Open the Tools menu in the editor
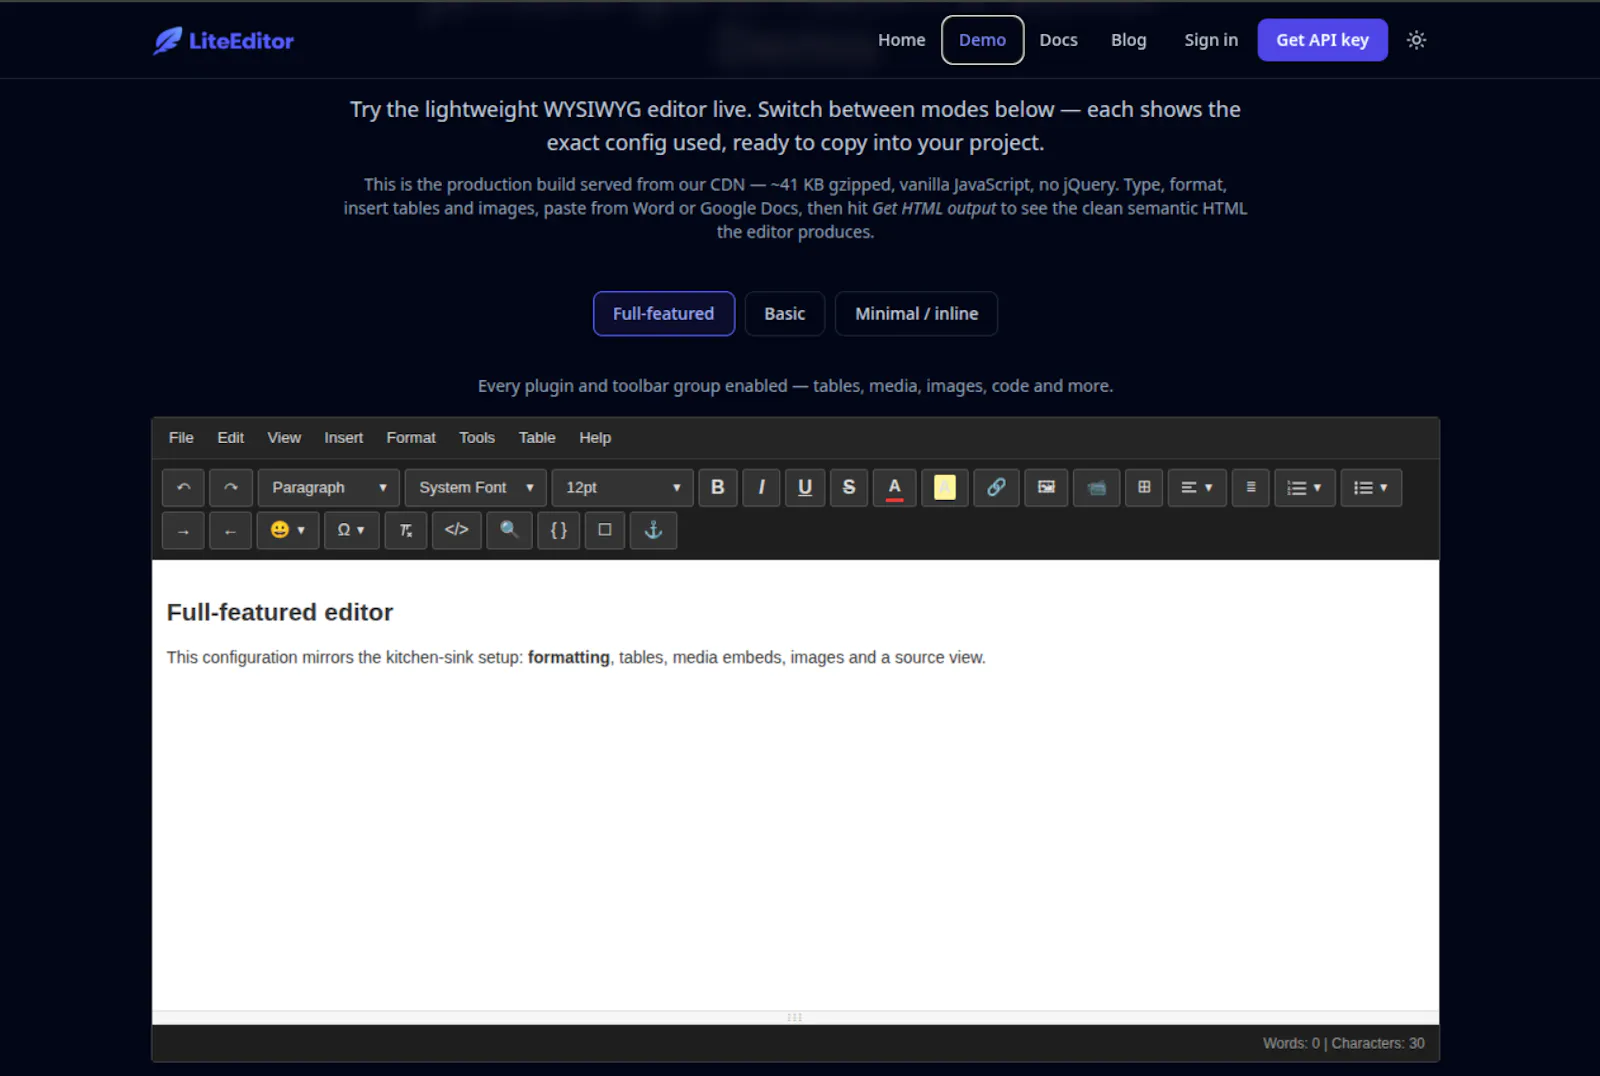The image size is (1600, 1076). click(x=477, y=438)
